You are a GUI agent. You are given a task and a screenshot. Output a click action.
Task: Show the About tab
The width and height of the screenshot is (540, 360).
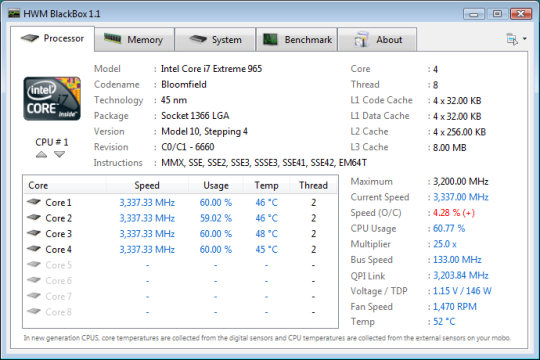(x=377, y=40)
